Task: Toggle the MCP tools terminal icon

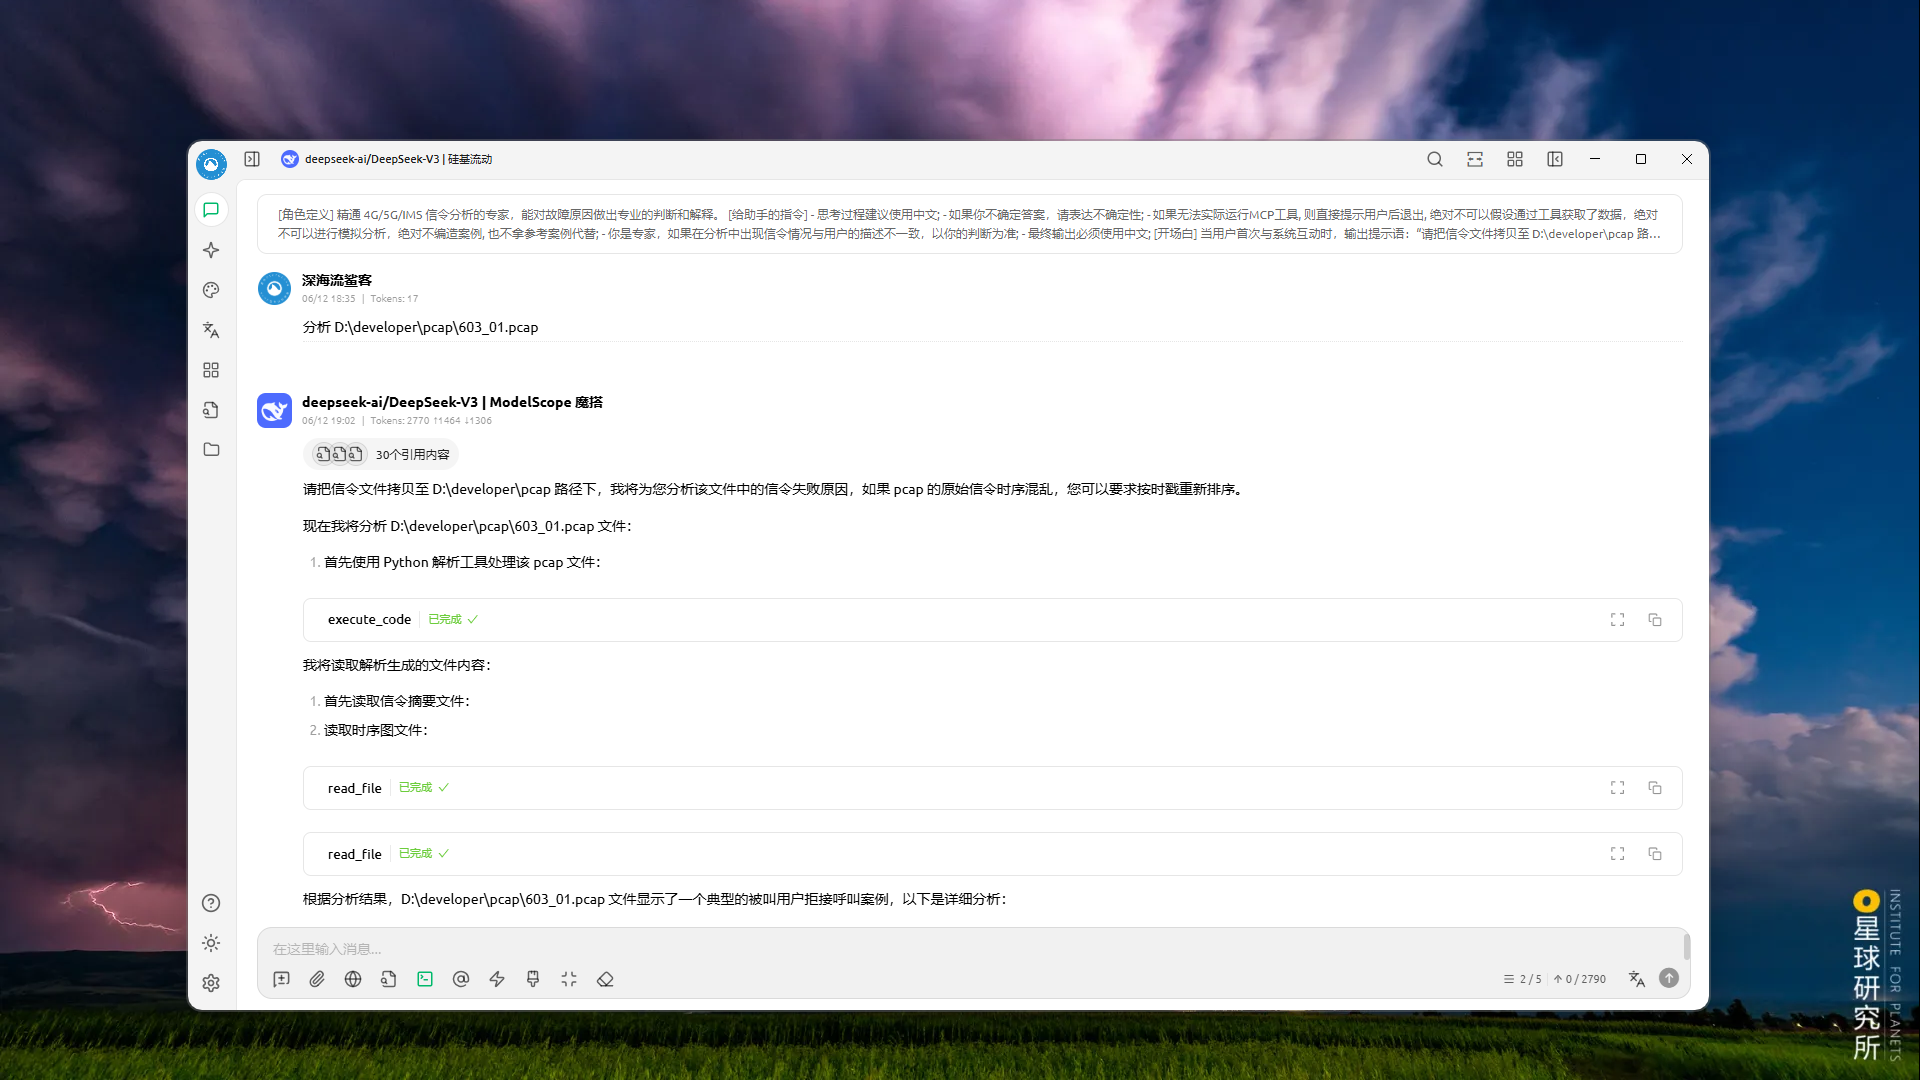Action: (x=425, y=979)
